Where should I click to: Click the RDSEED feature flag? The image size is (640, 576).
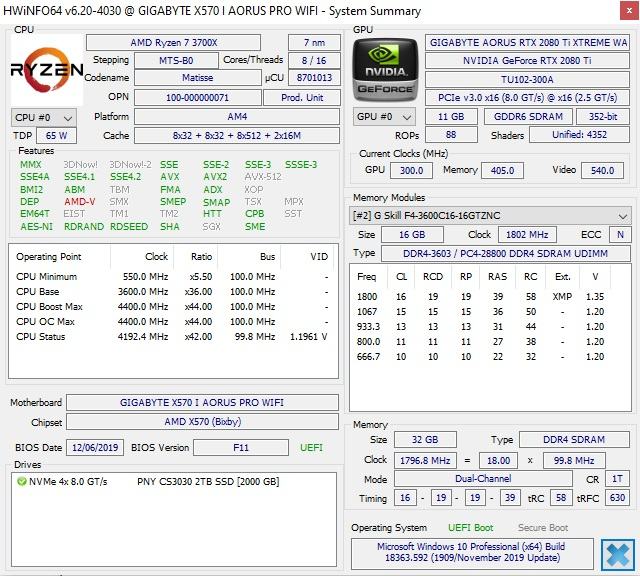(x=129, y=227)
